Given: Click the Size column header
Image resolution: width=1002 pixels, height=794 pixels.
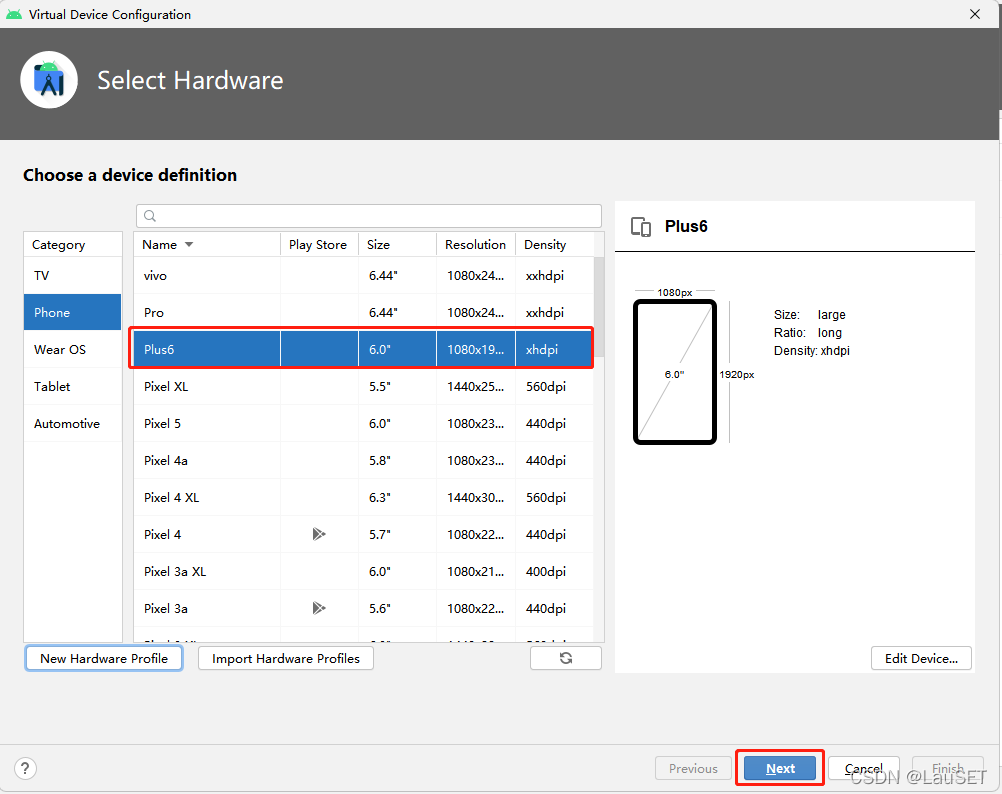Looking at the screenshot, I should [x=397, y=245].
